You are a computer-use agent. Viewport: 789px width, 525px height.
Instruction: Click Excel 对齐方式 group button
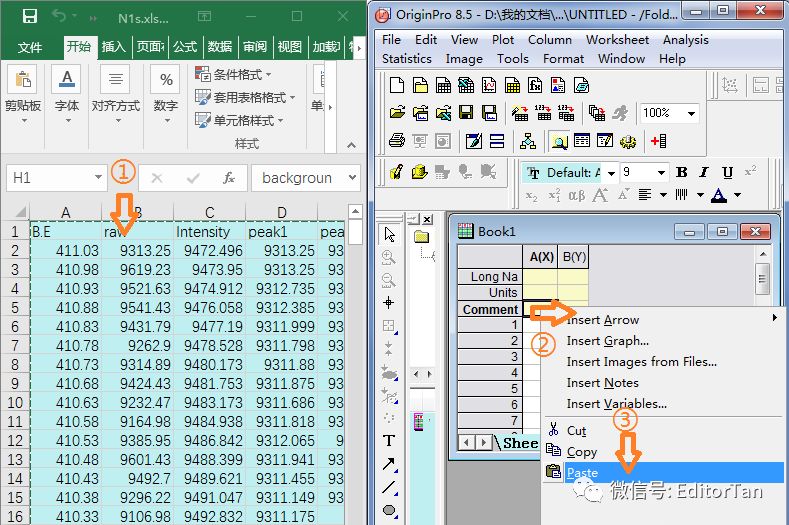coord(116,96)
